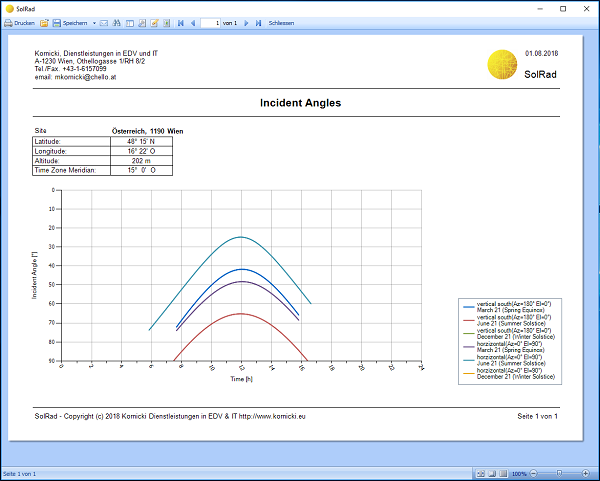This screenshot has width=600, height=481.
Task: Jump to the first page
Action: coord(180,22)
